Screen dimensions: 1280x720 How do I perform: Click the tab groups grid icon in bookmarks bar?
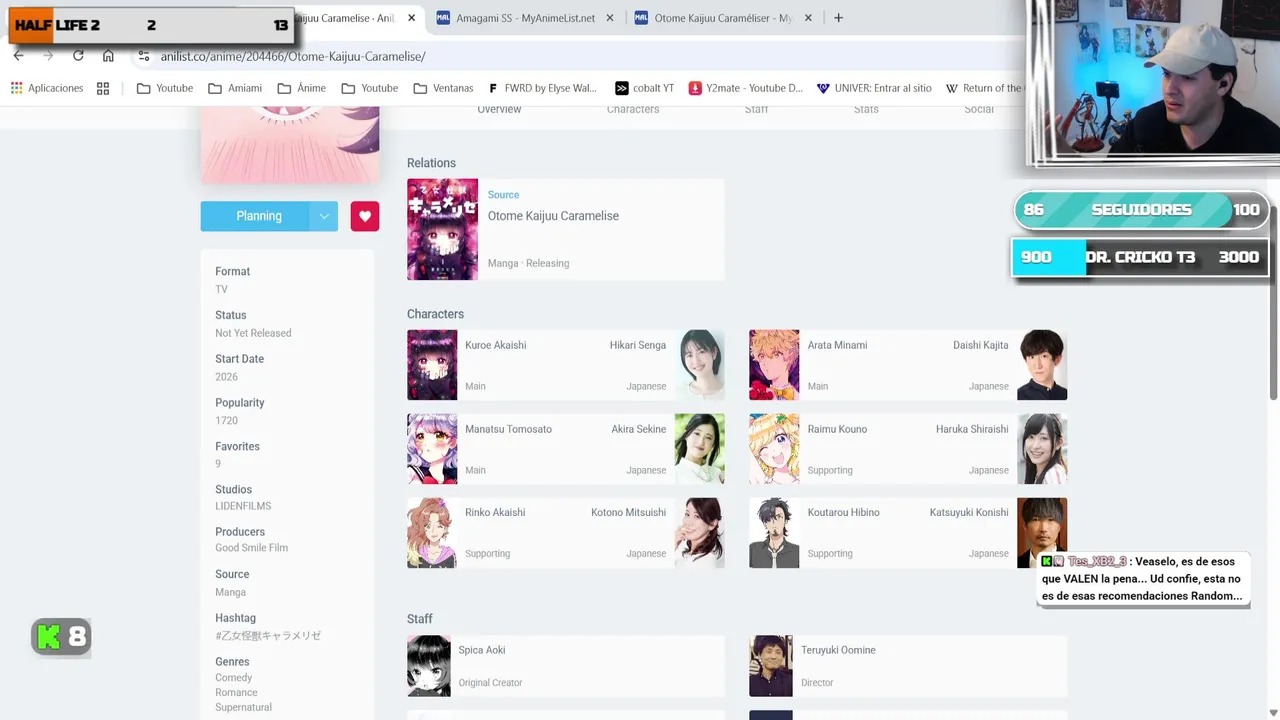pyautogui.click(x=103, y=88)
